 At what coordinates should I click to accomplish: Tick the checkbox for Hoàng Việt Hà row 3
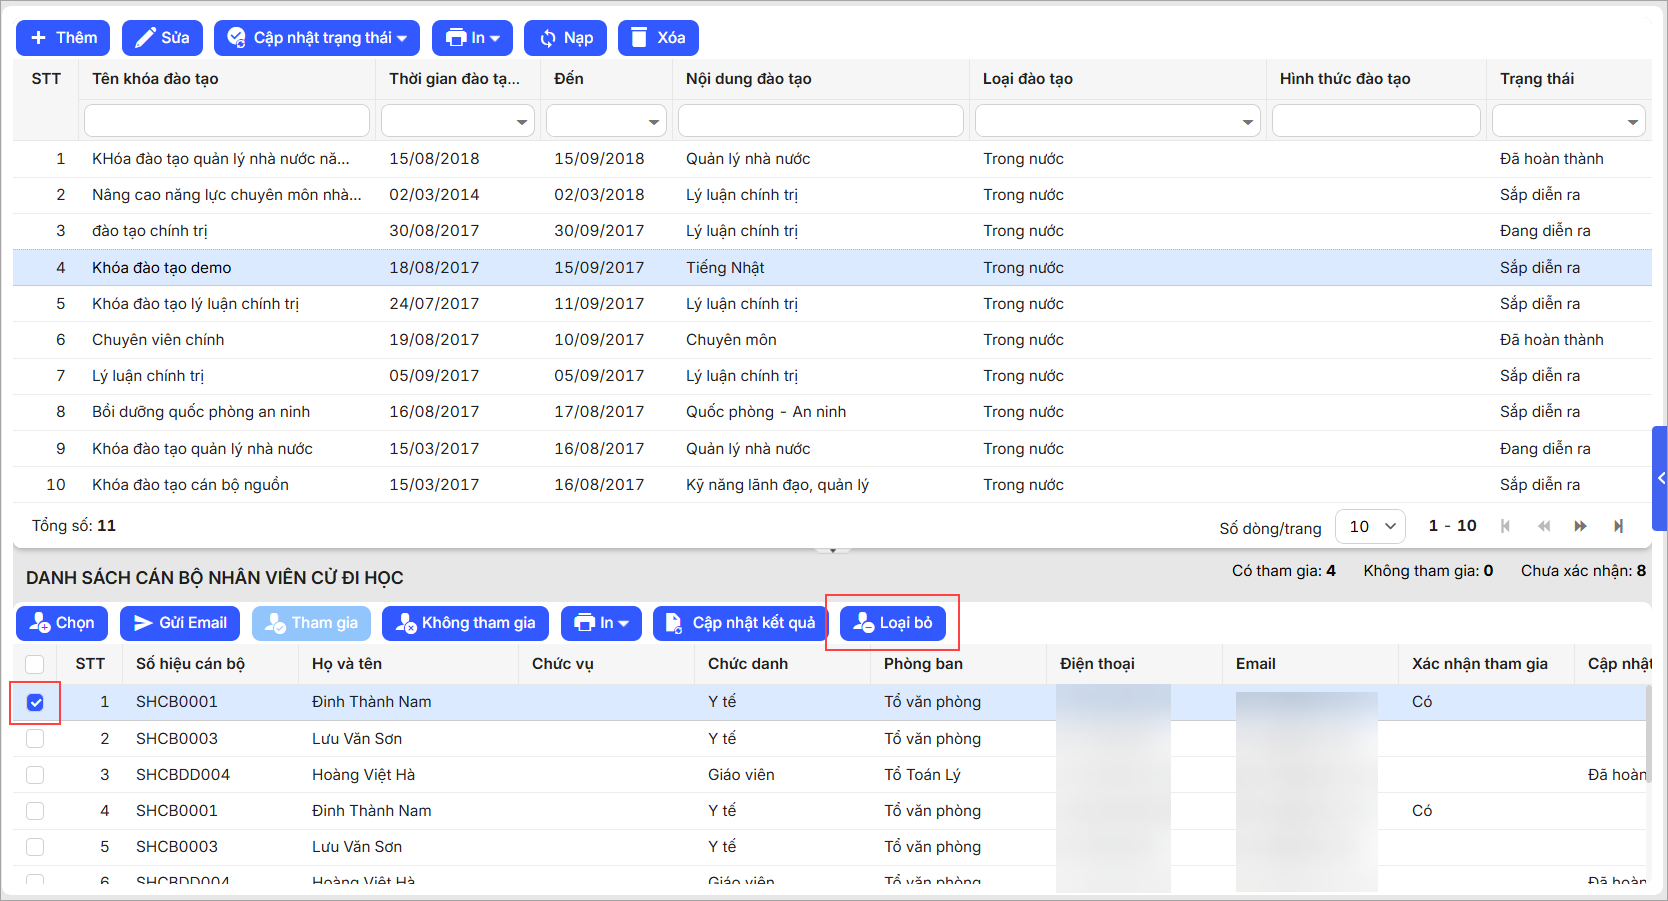pos(35,775)
